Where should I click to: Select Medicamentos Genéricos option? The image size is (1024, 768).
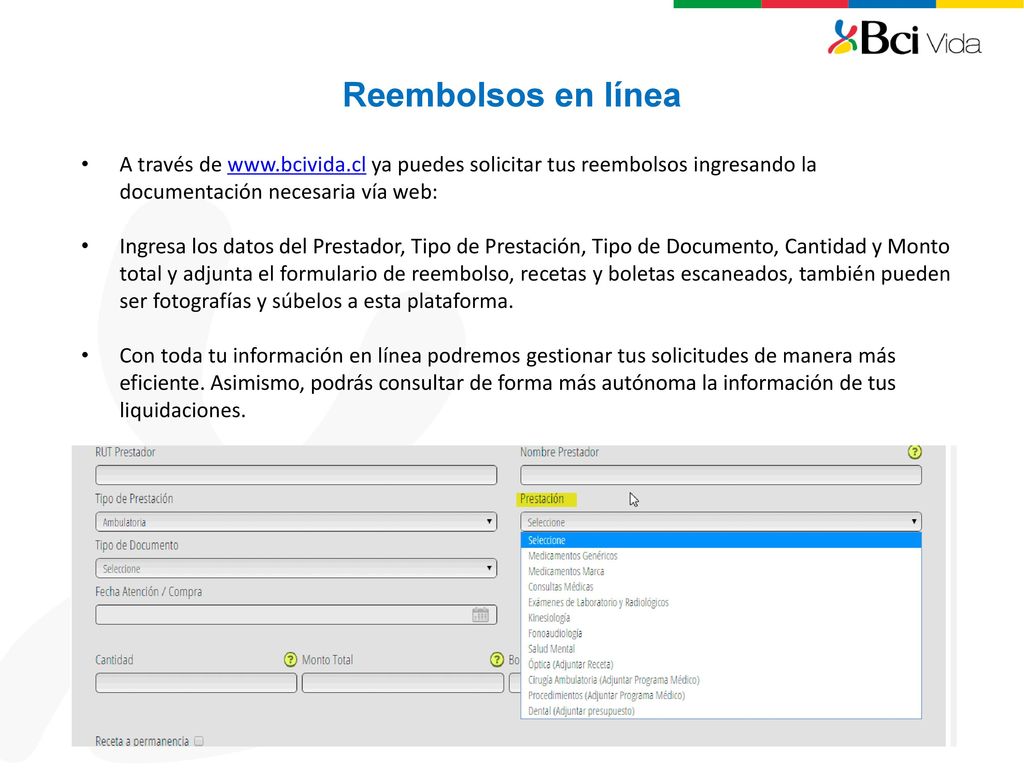(721, 556)
